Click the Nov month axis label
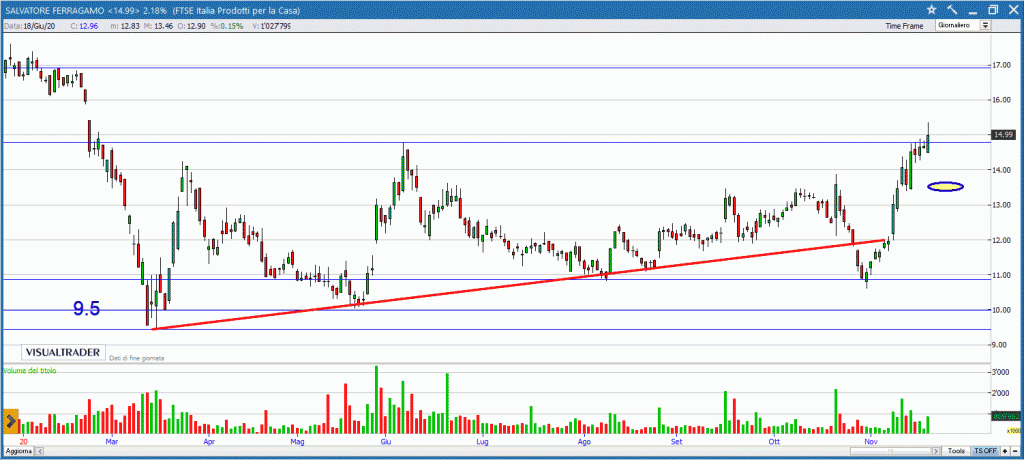The width and height of the screenshot is (1024, 460). point(872,442)
